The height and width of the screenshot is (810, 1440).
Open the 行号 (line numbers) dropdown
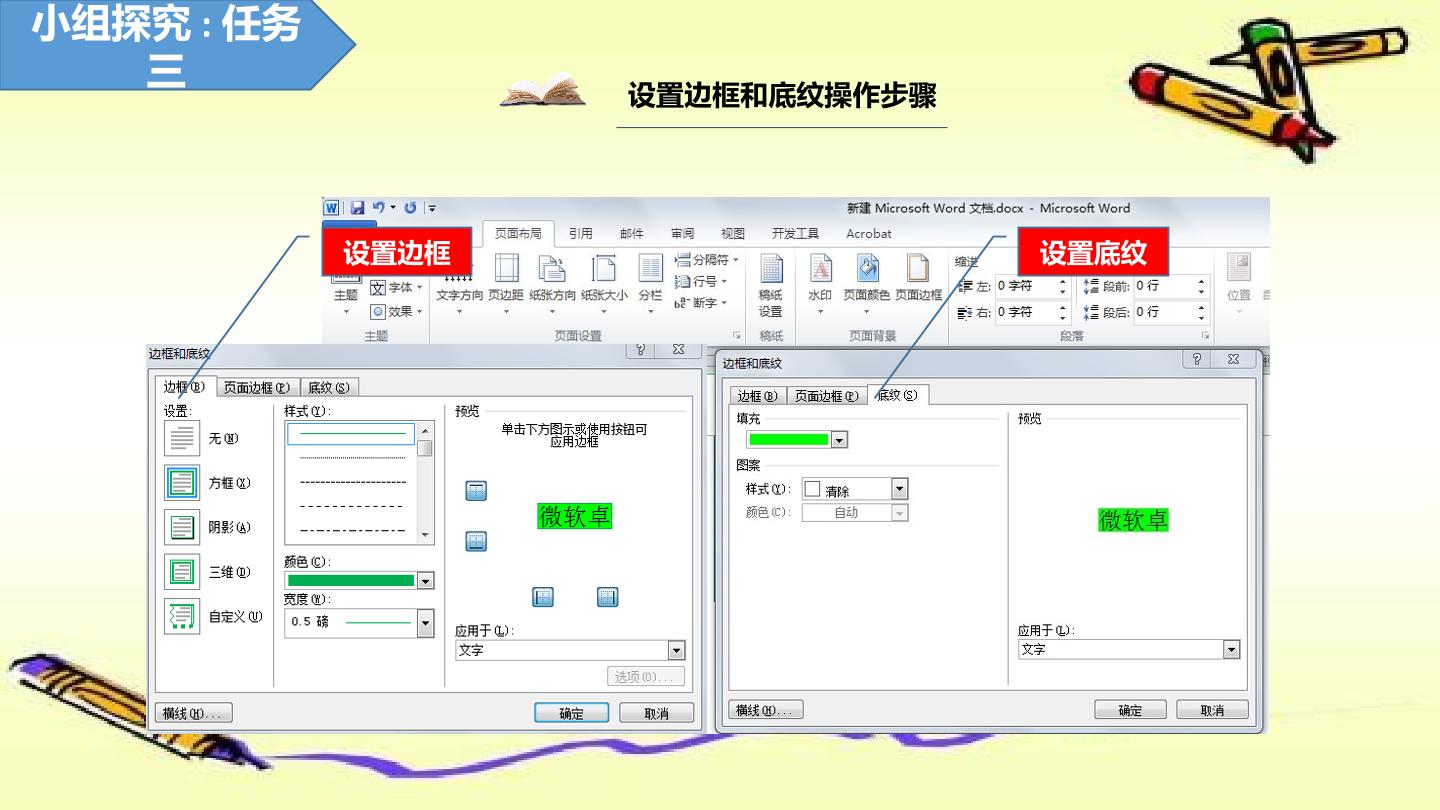pos(702,281)
